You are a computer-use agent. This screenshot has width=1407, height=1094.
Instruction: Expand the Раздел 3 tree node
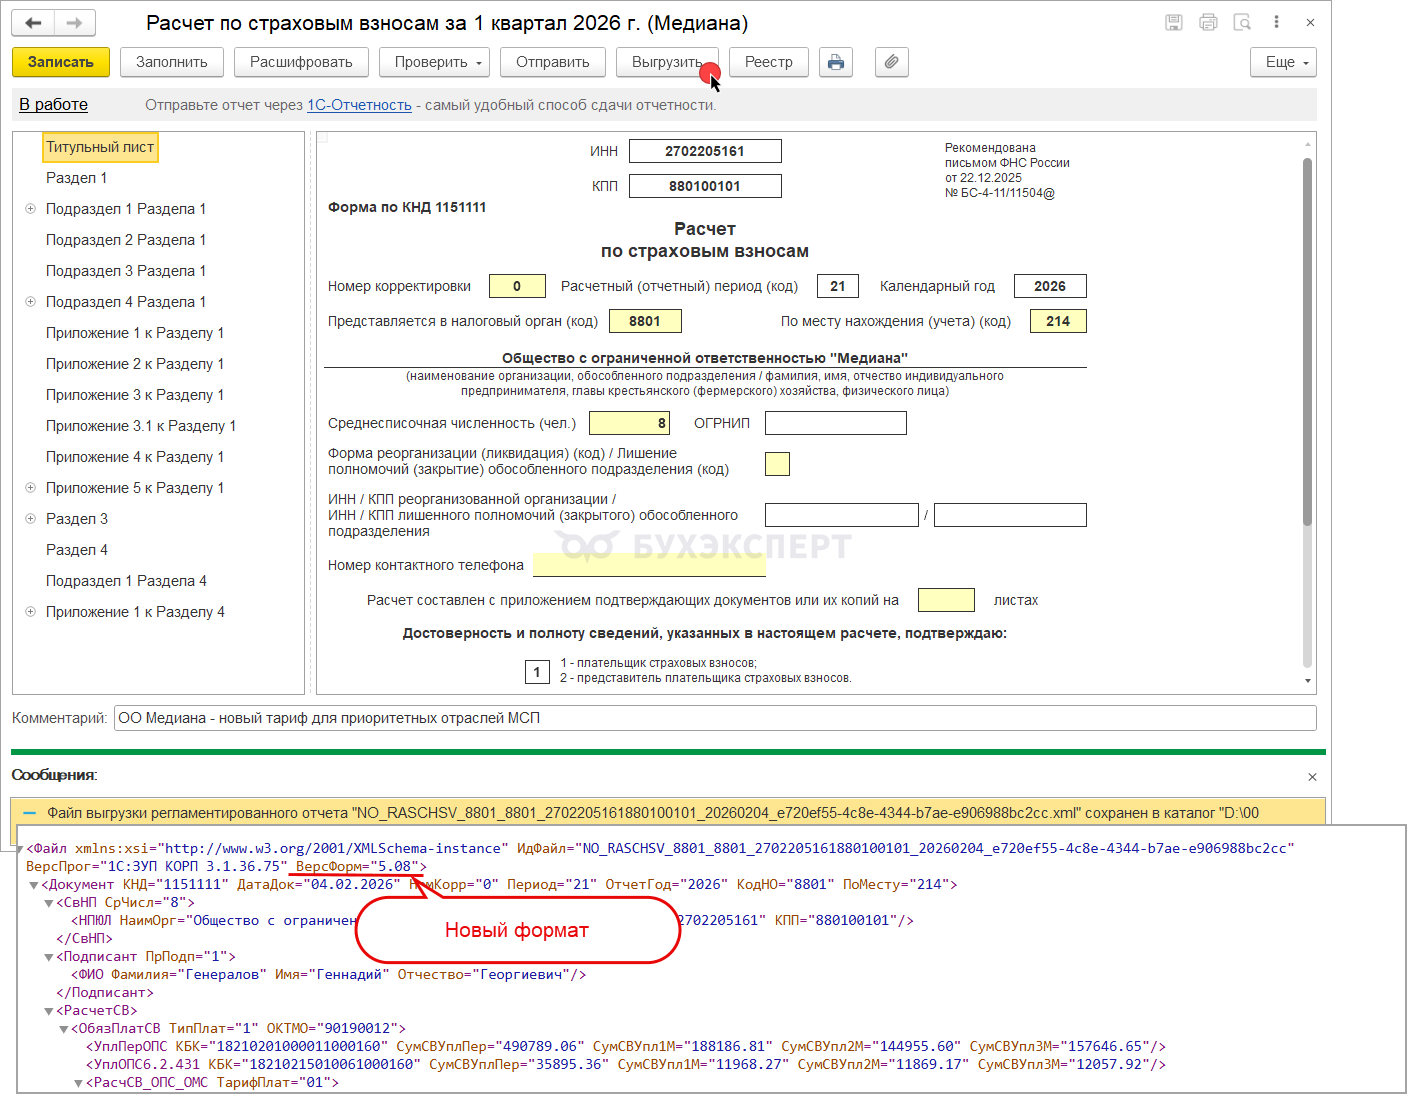(x=30, y=519)
